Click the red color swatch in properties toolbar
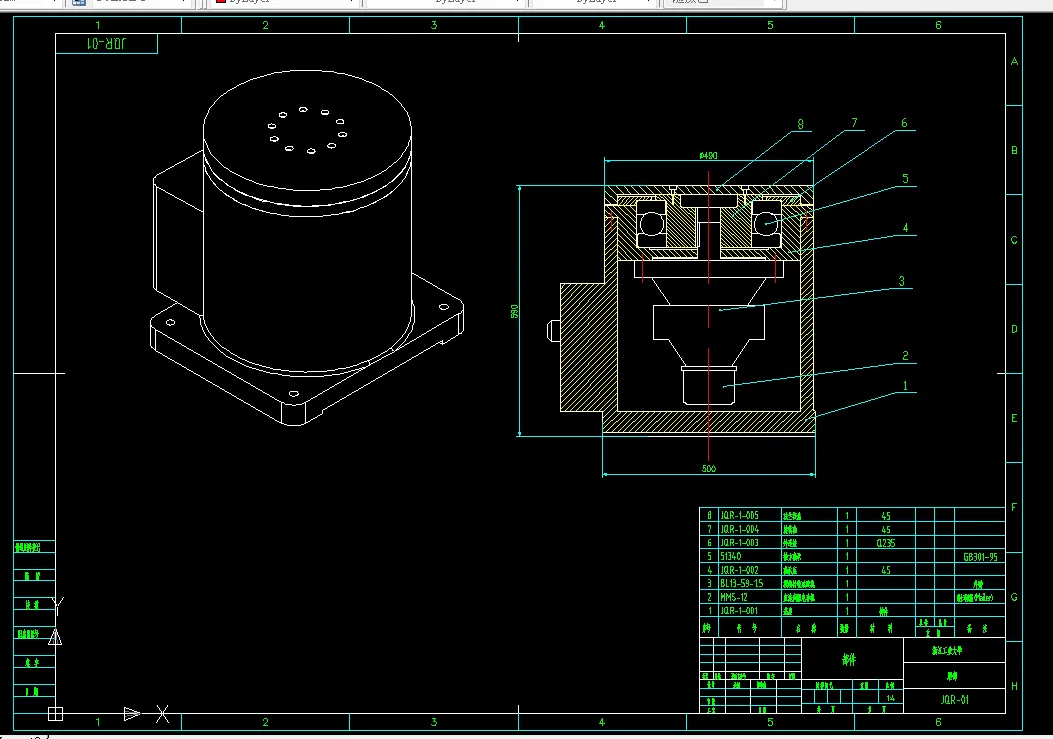This screenshot has width=1053, height=739. coord(220,1)
